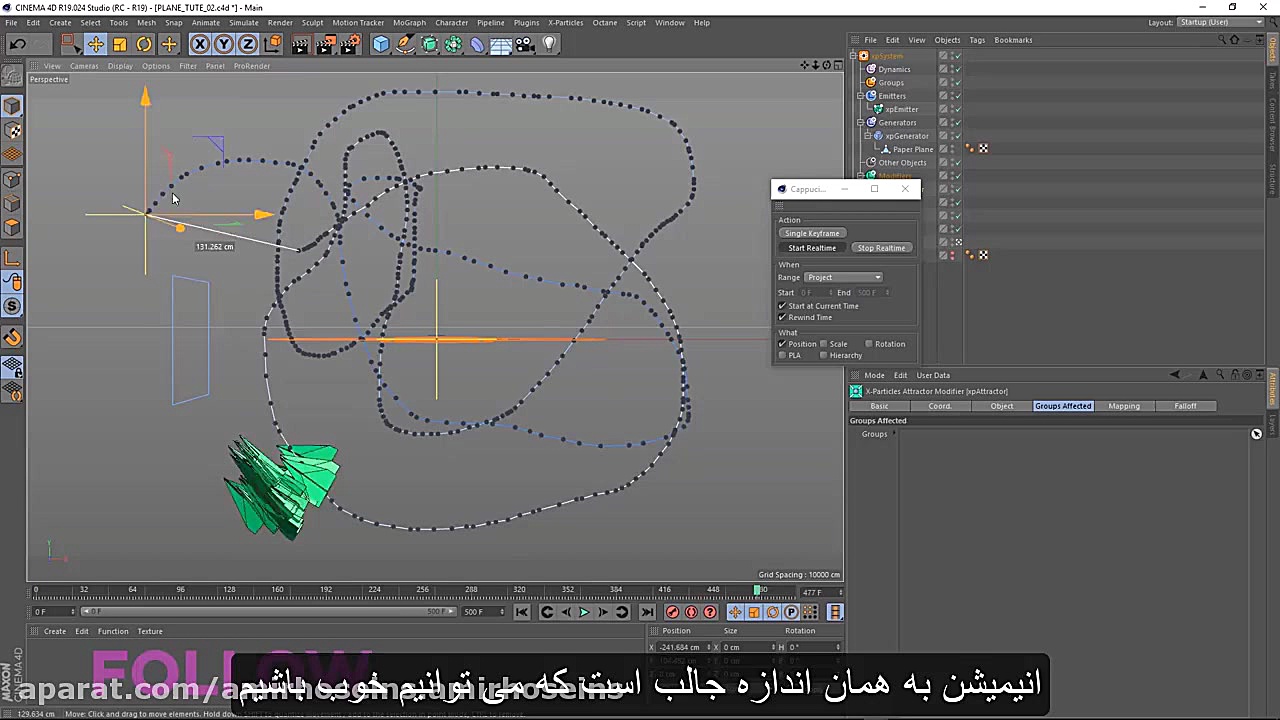Click the Single Keyframe button
Viewport: 1280px width, 720px height.
pos(811,232)
